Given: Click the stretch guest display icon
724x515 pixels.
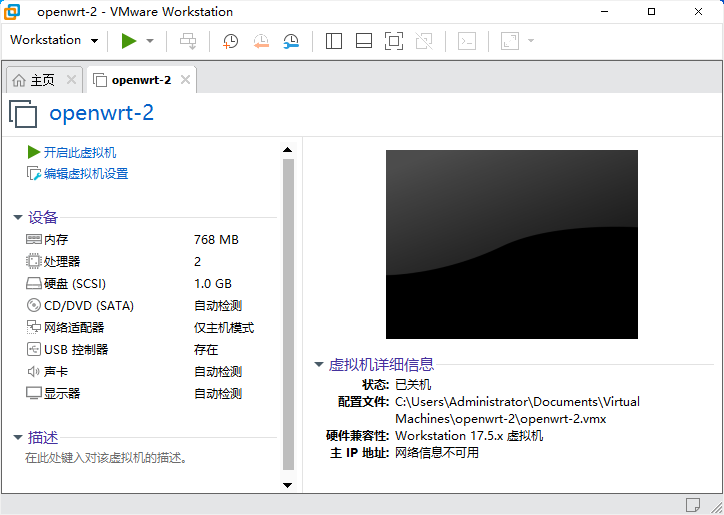Looking at the screenshot, I should 510,41.
